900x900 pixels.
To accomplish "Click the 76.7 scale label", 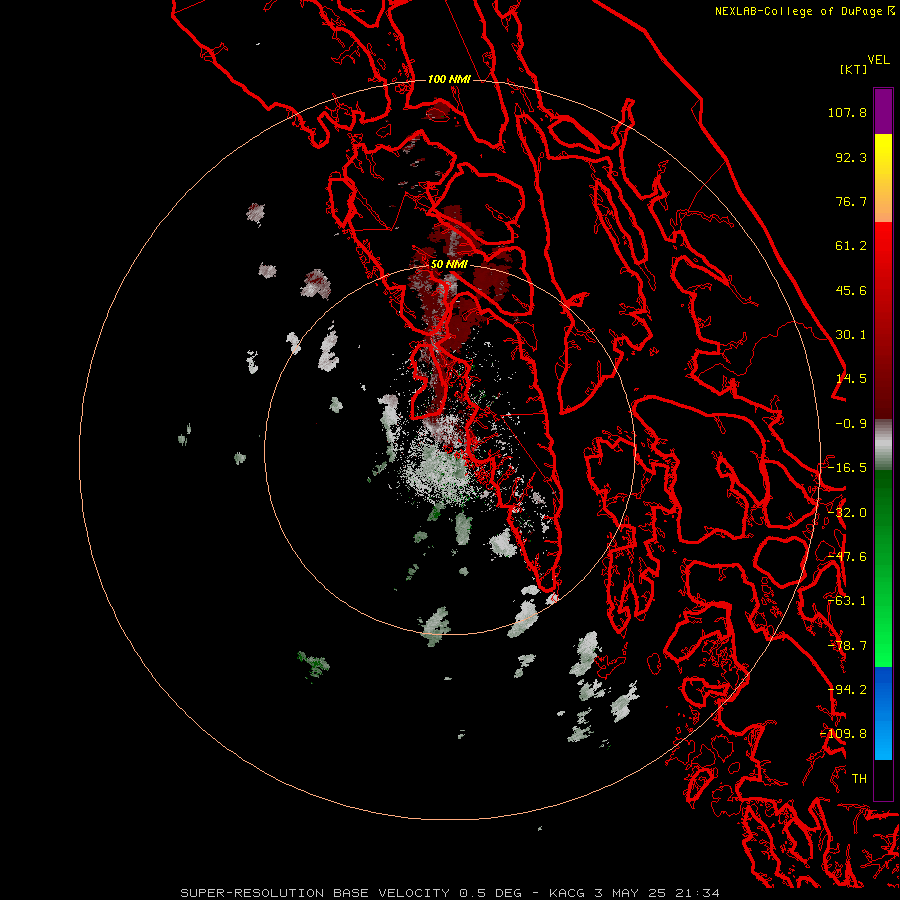I will 851,201.
